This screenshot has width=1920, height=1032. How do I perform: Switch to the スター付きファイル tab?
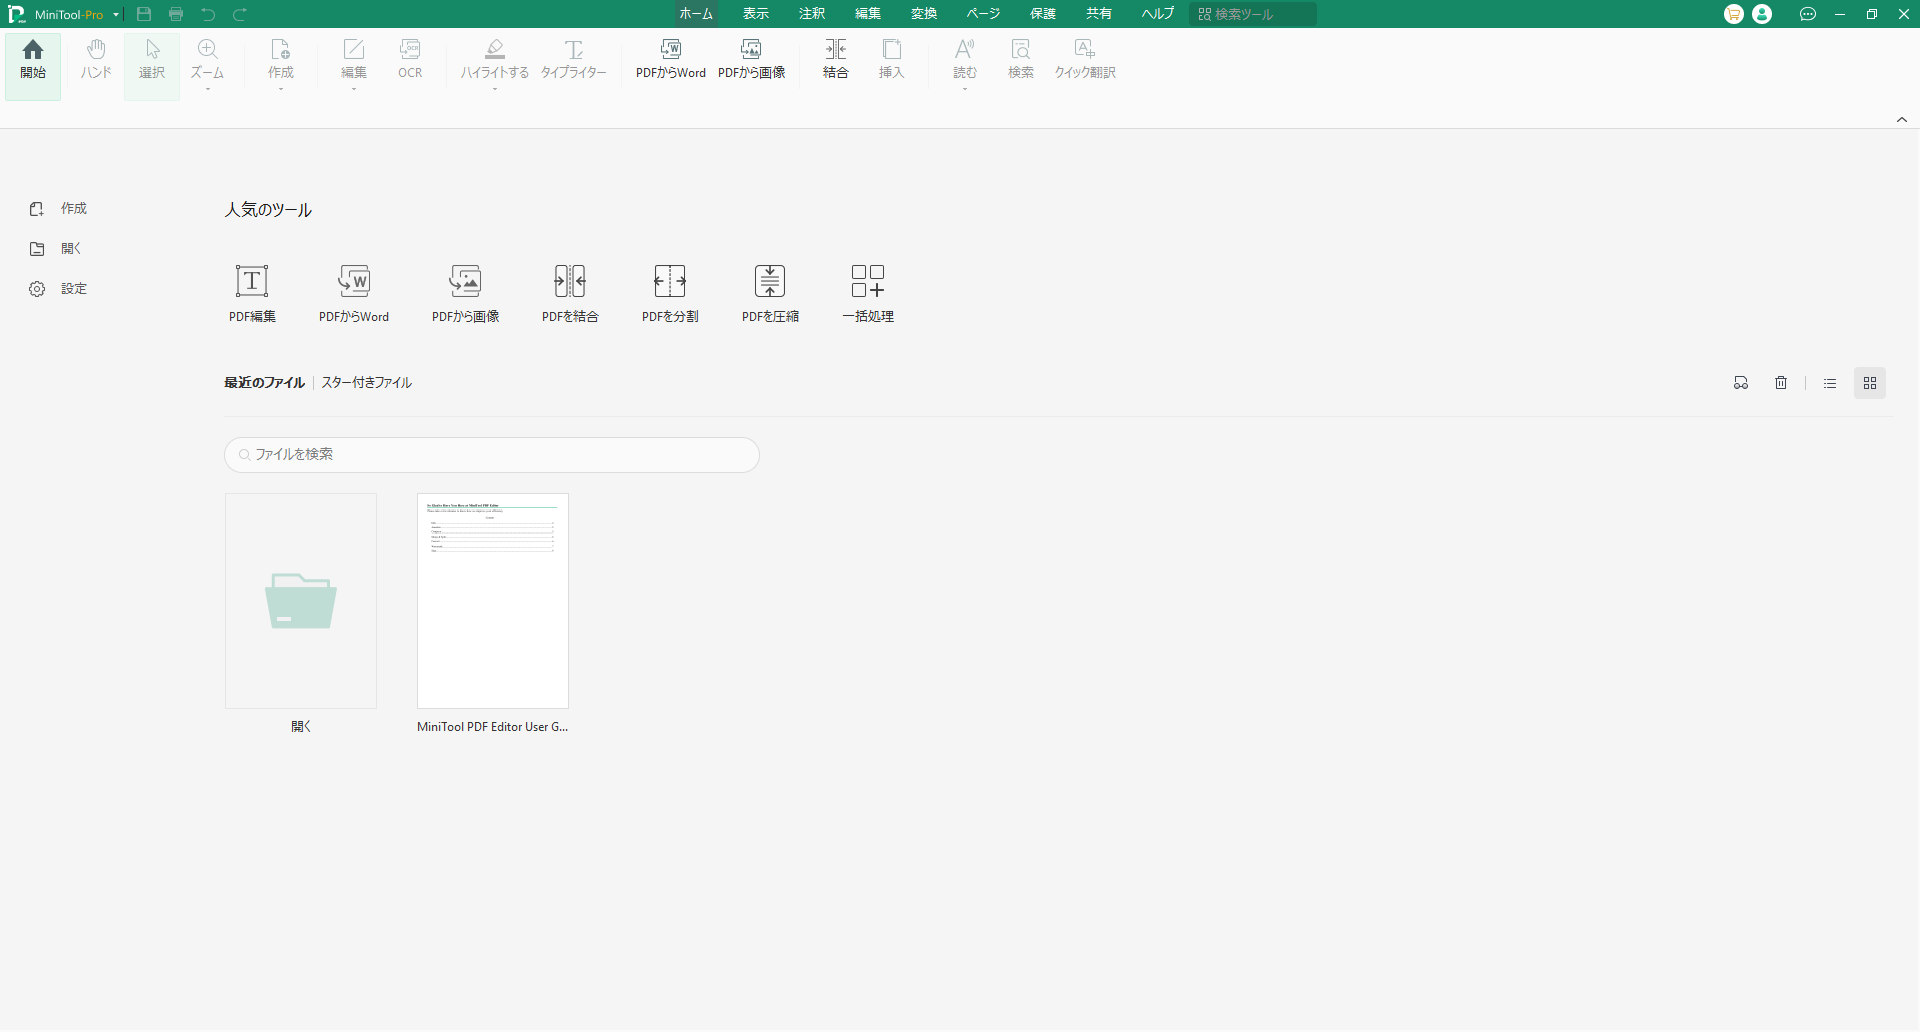(x=366, y=383)
